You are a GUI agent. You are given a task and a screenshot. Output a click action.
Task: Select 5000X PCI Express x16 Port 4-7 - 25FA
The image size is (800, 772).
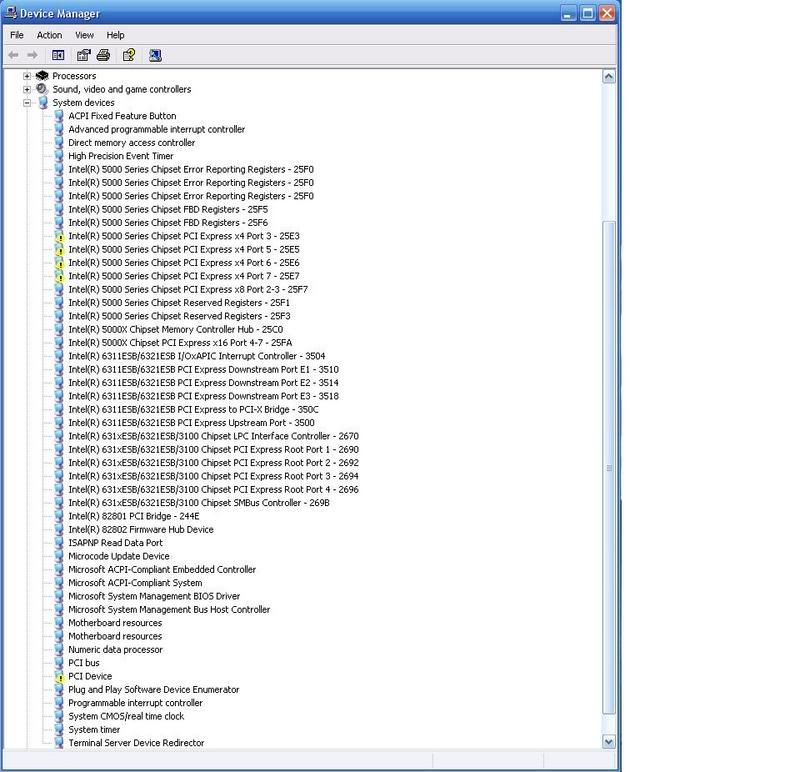pyautogui.click(x=181, y=343)
